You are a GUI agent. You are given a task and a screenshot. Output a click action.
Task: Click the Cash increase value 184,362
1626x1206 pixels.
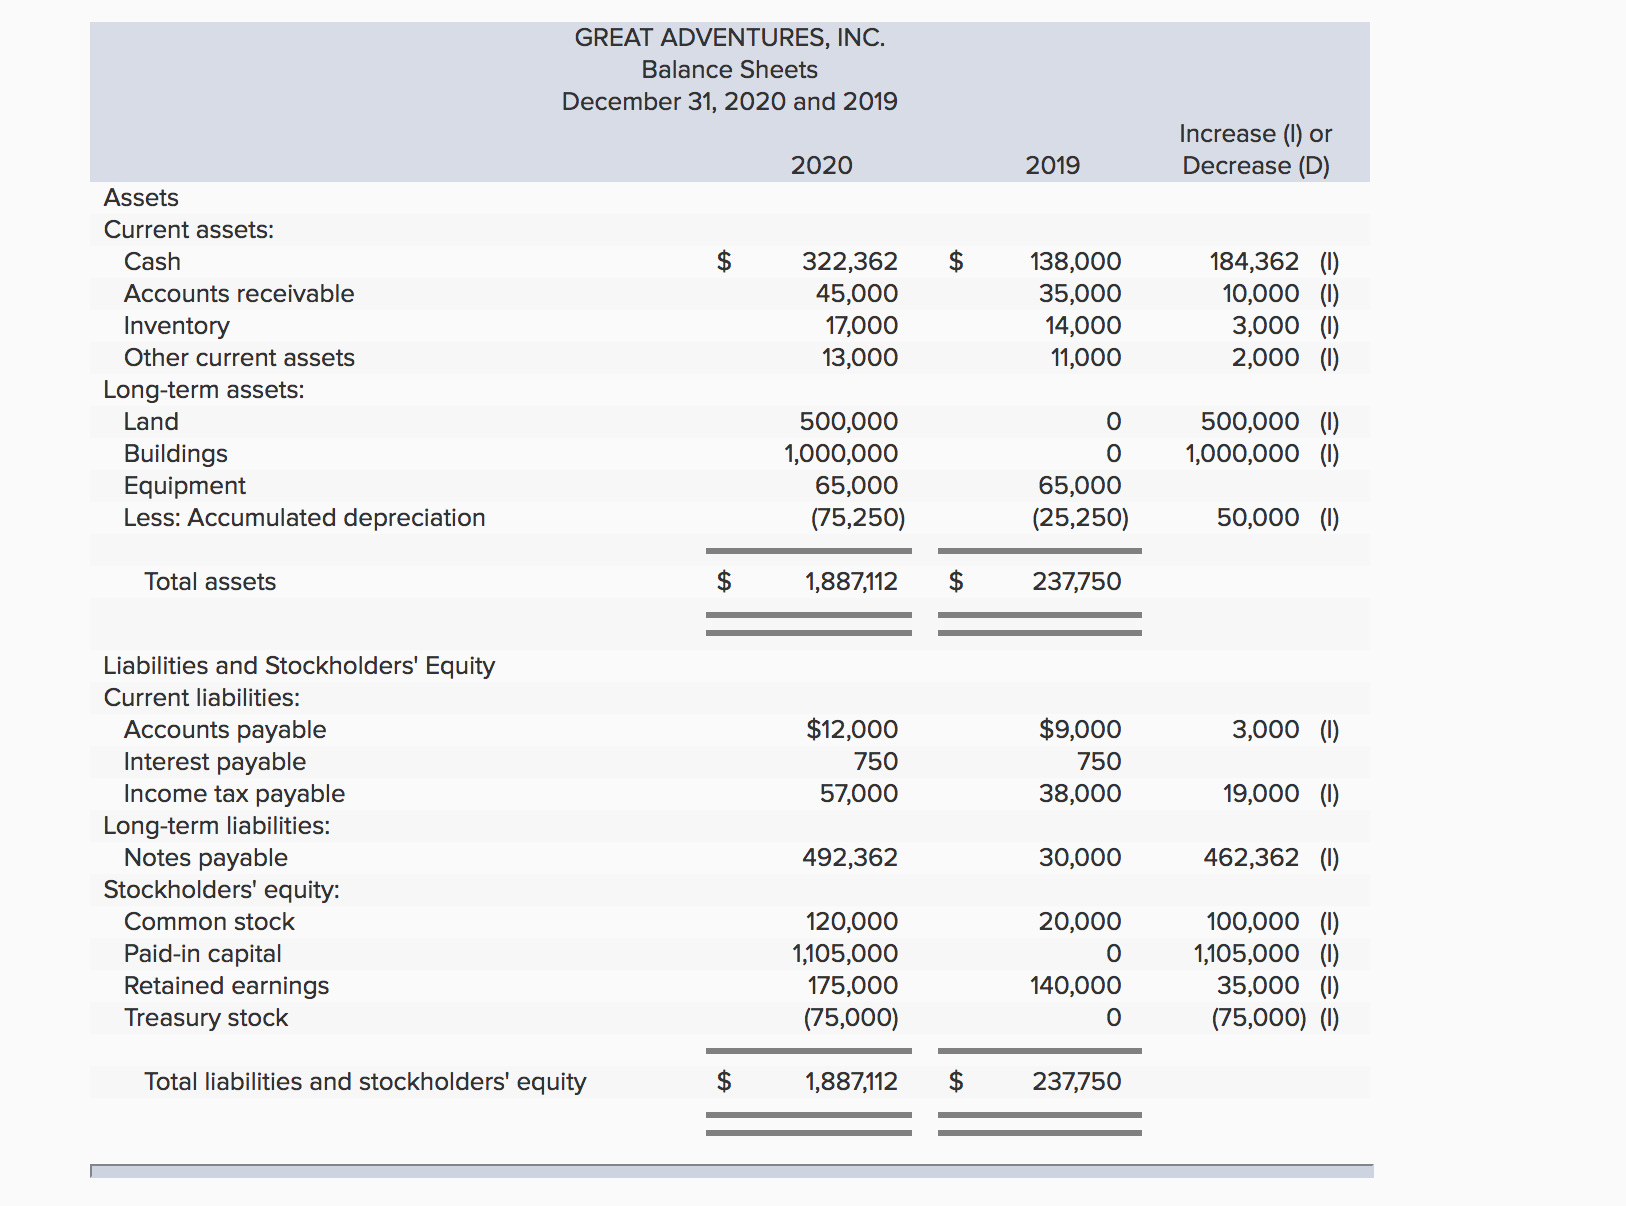click(x=1254, y=262)
